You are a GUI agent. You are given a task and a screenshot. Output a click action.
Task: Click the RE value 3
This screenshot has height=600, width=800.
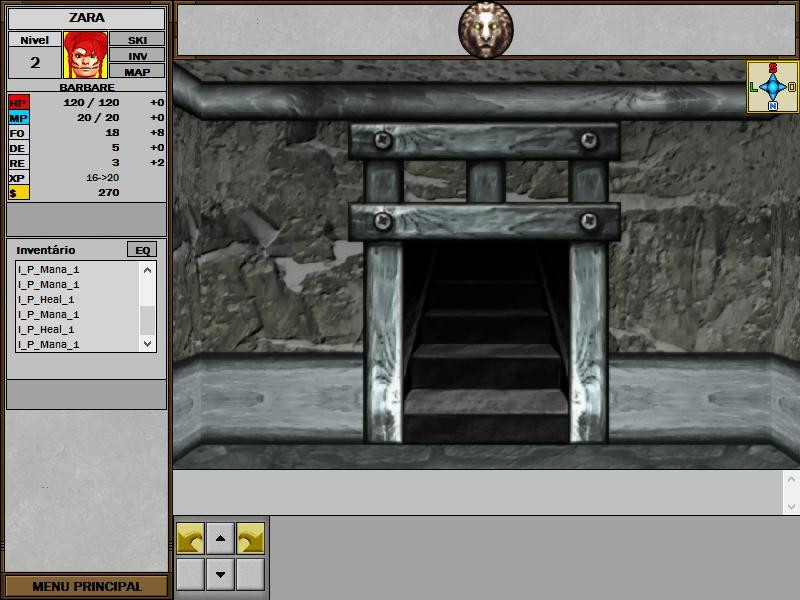(116, 162)
